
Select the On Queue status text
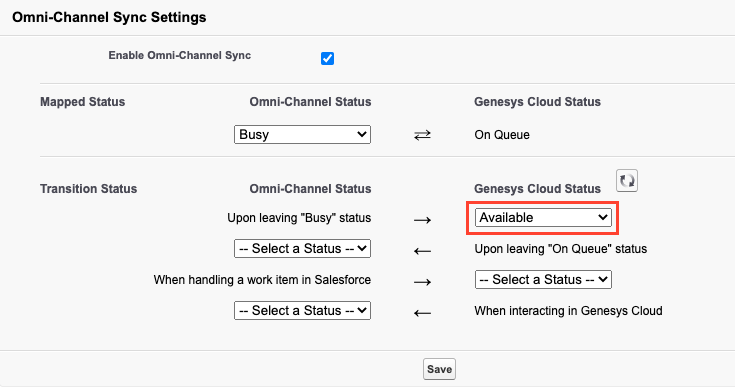coord(502,135)
